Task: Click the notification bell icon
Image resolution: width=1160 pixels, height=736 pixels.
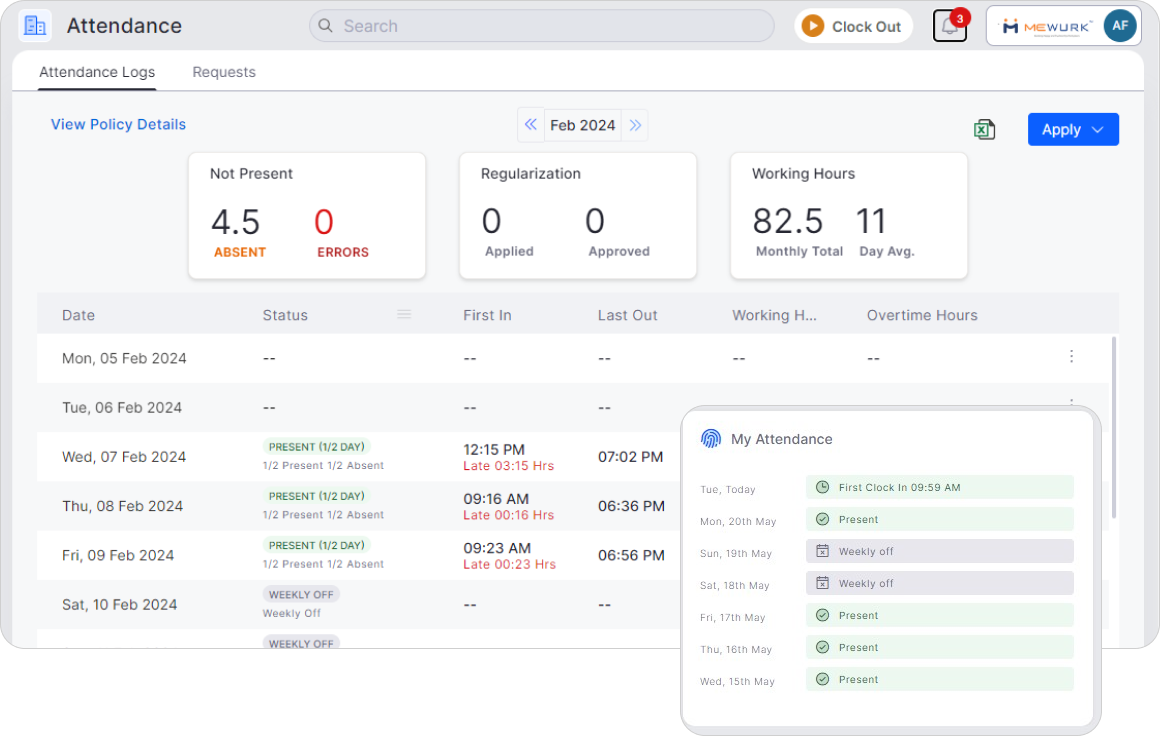Action: click(x=949, y=26)
